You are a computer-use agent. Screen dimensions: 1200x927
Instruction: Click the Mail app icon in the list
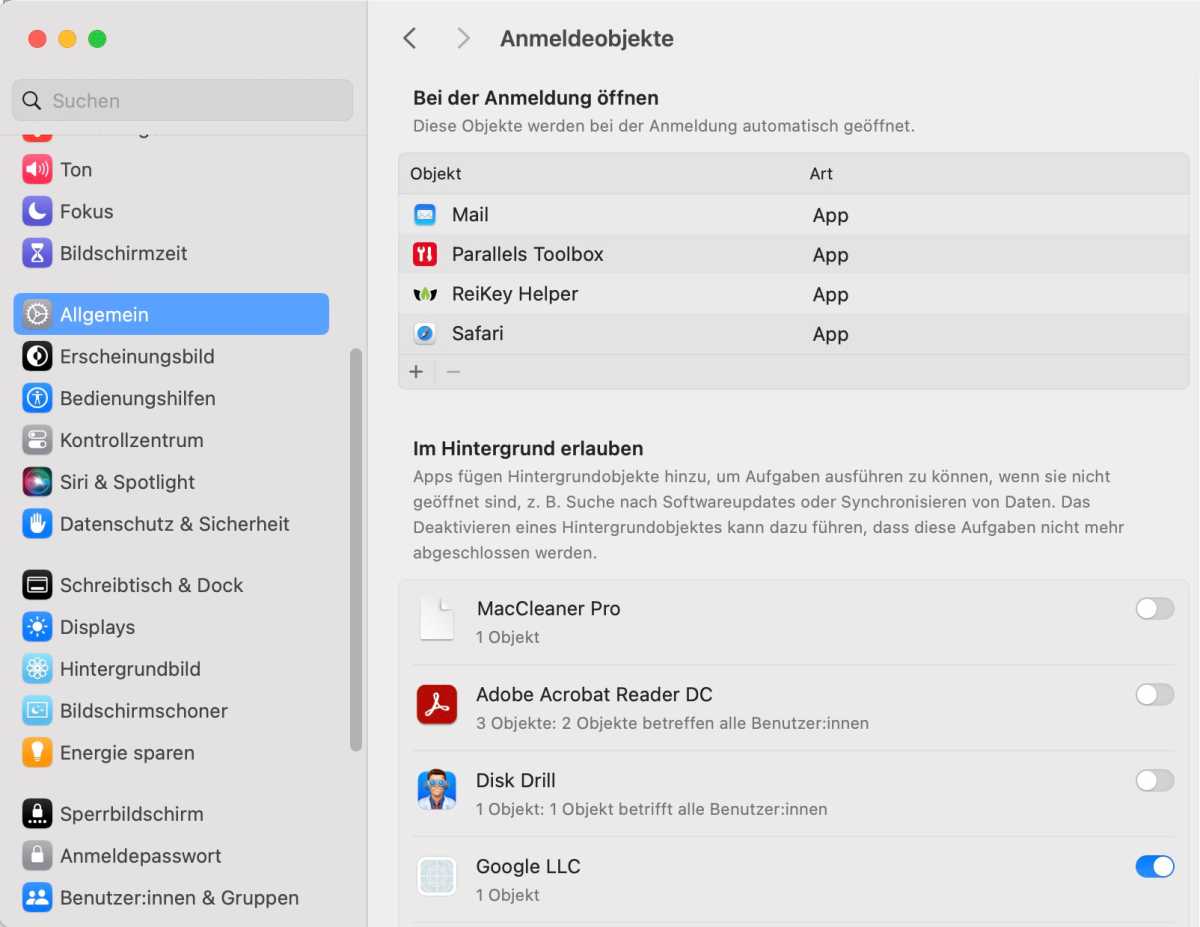(x=425, y=215)
